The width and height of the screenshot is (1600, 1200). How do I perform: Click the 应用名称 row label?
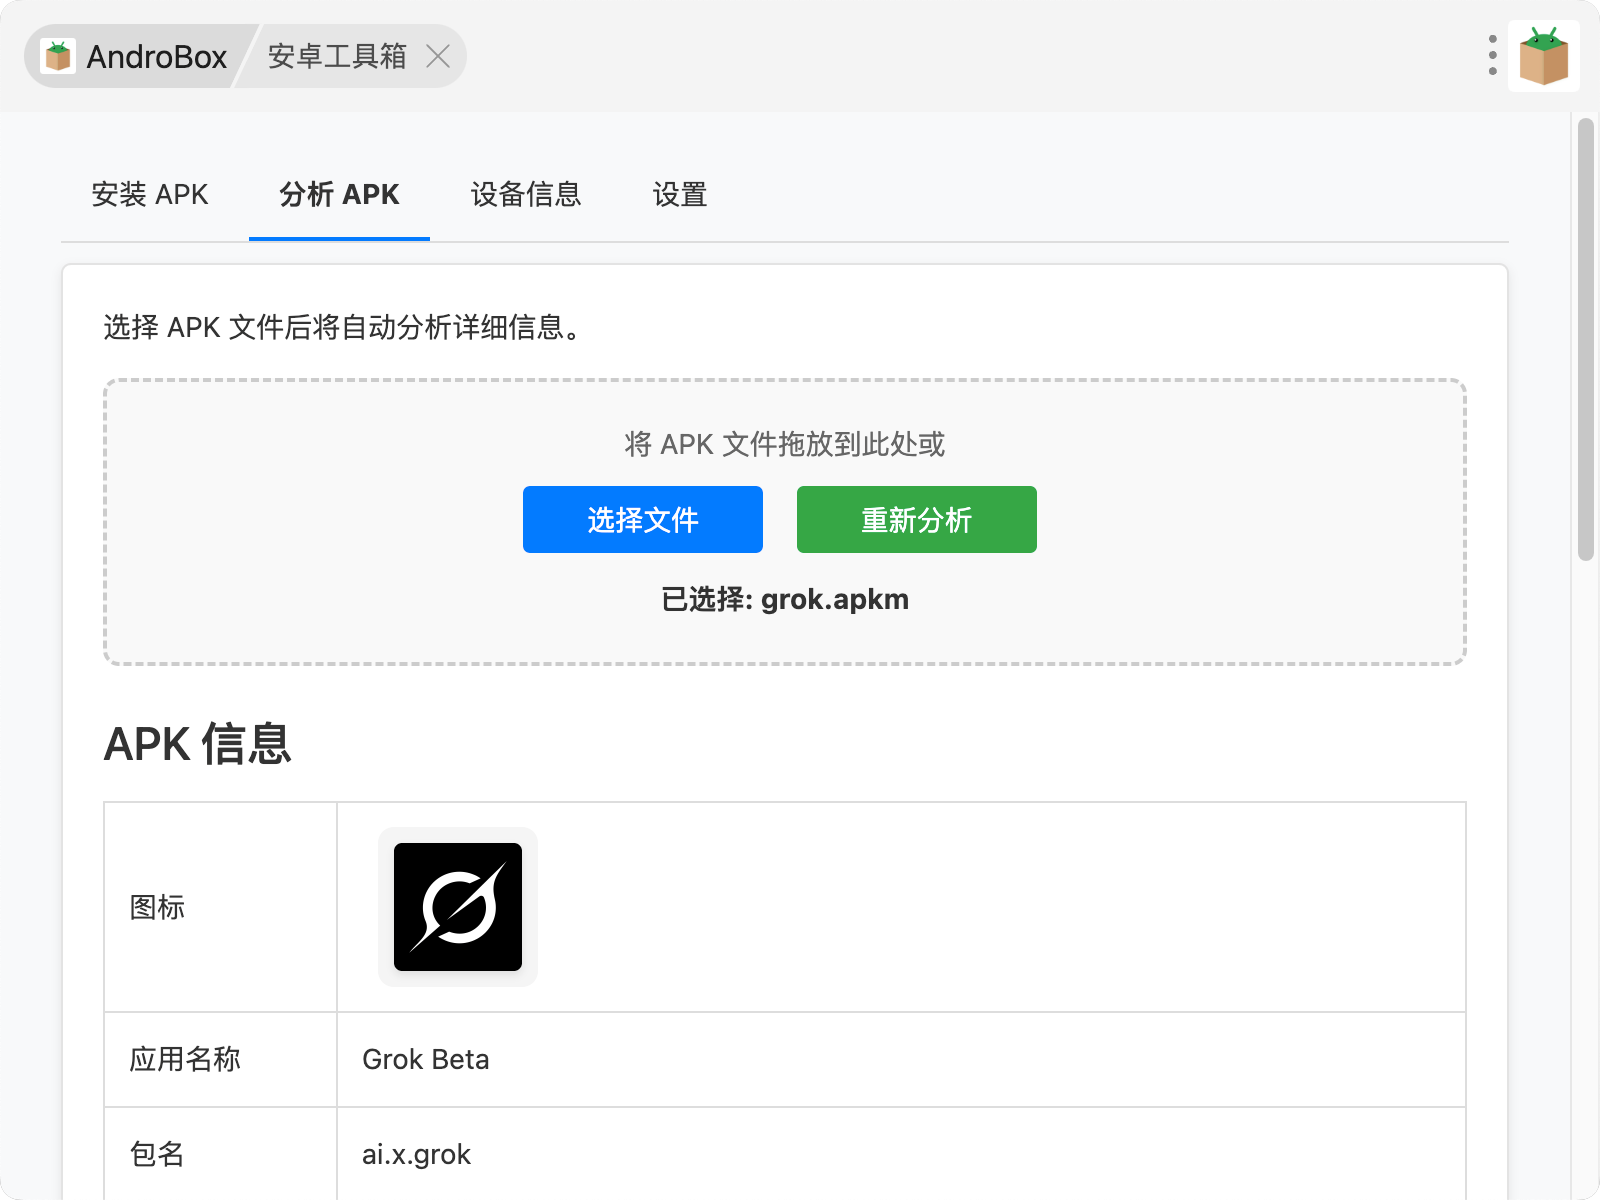pos(185,1059)
